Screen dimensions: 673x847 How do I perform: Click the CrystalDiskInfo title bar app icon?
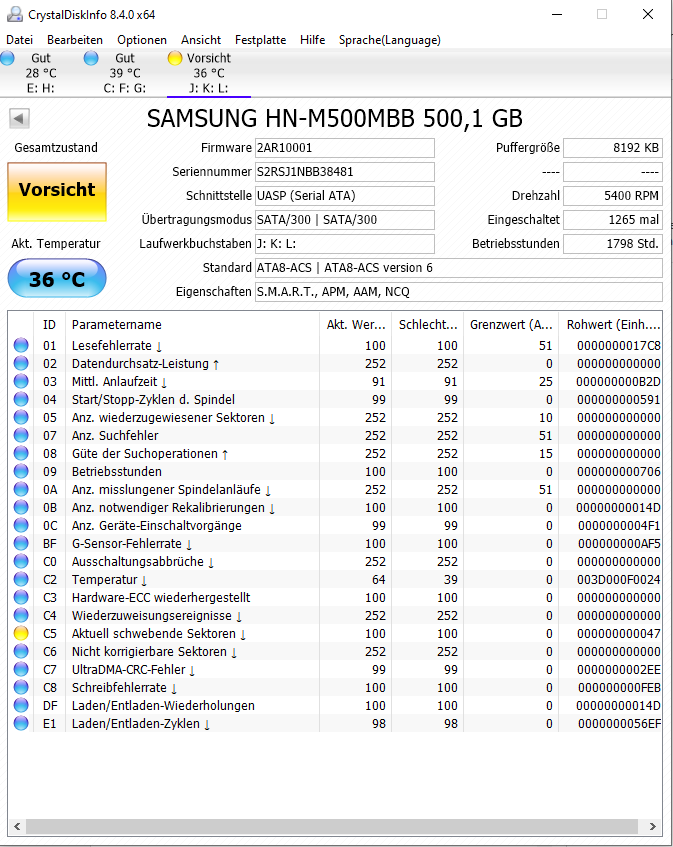coord(15,15)
